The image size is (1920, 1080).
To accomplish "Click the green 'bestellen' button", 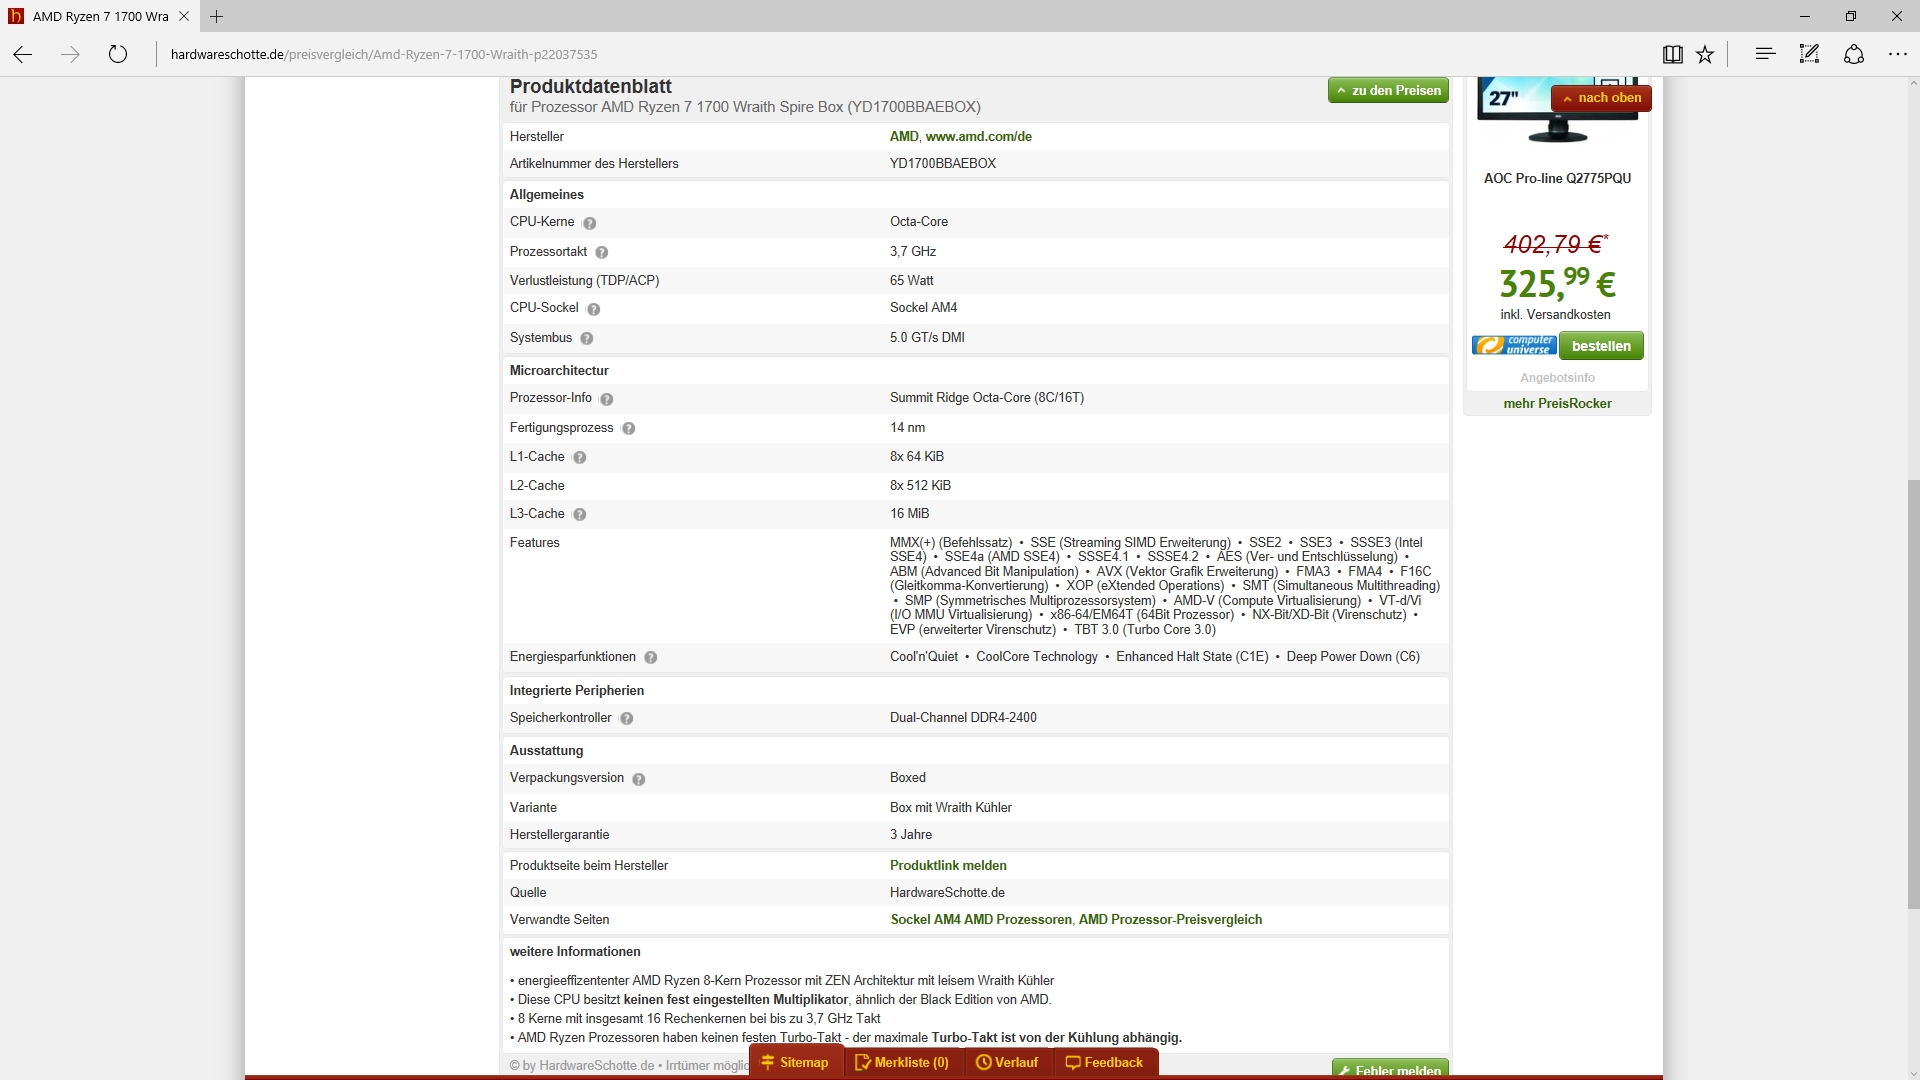I will [x=1601, y=346].
